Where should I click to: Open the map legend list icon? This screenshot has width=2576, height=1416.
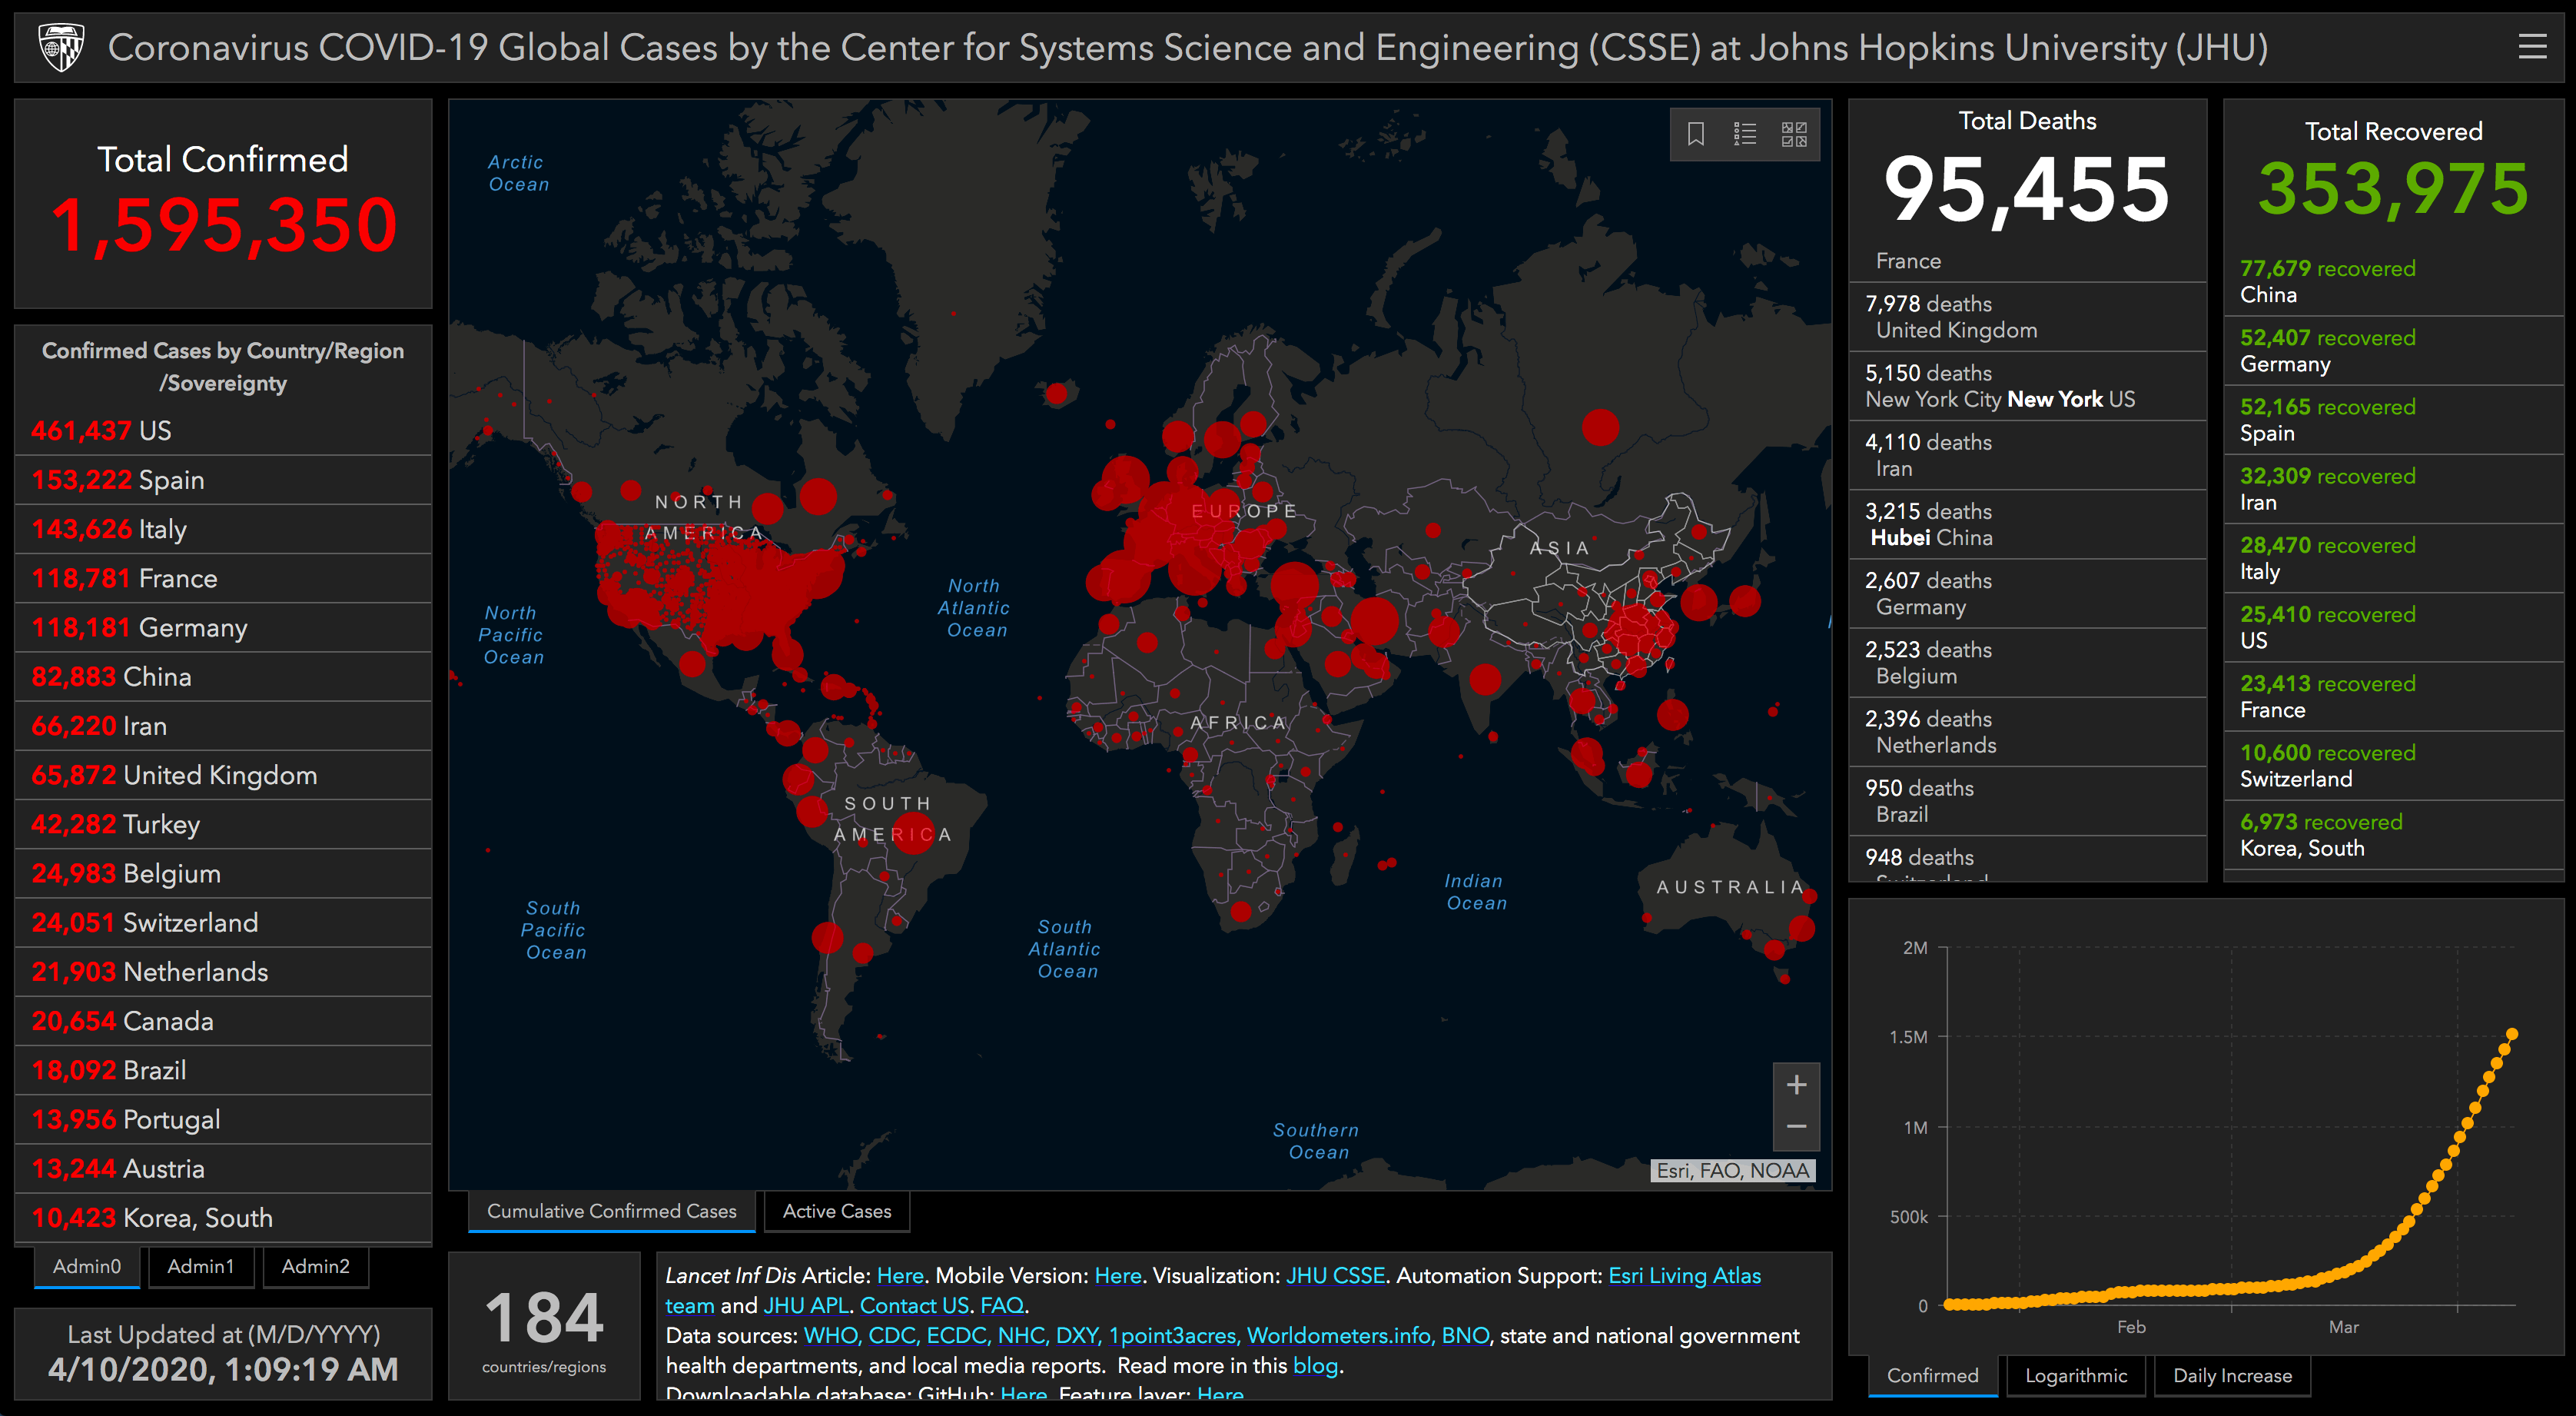coord(1744,134)
